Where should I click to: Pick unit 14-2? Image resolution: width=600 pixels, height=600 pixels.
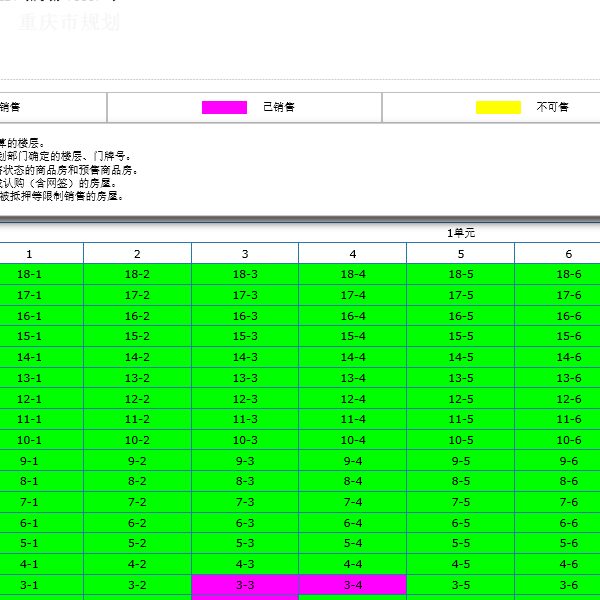[137, 357]
